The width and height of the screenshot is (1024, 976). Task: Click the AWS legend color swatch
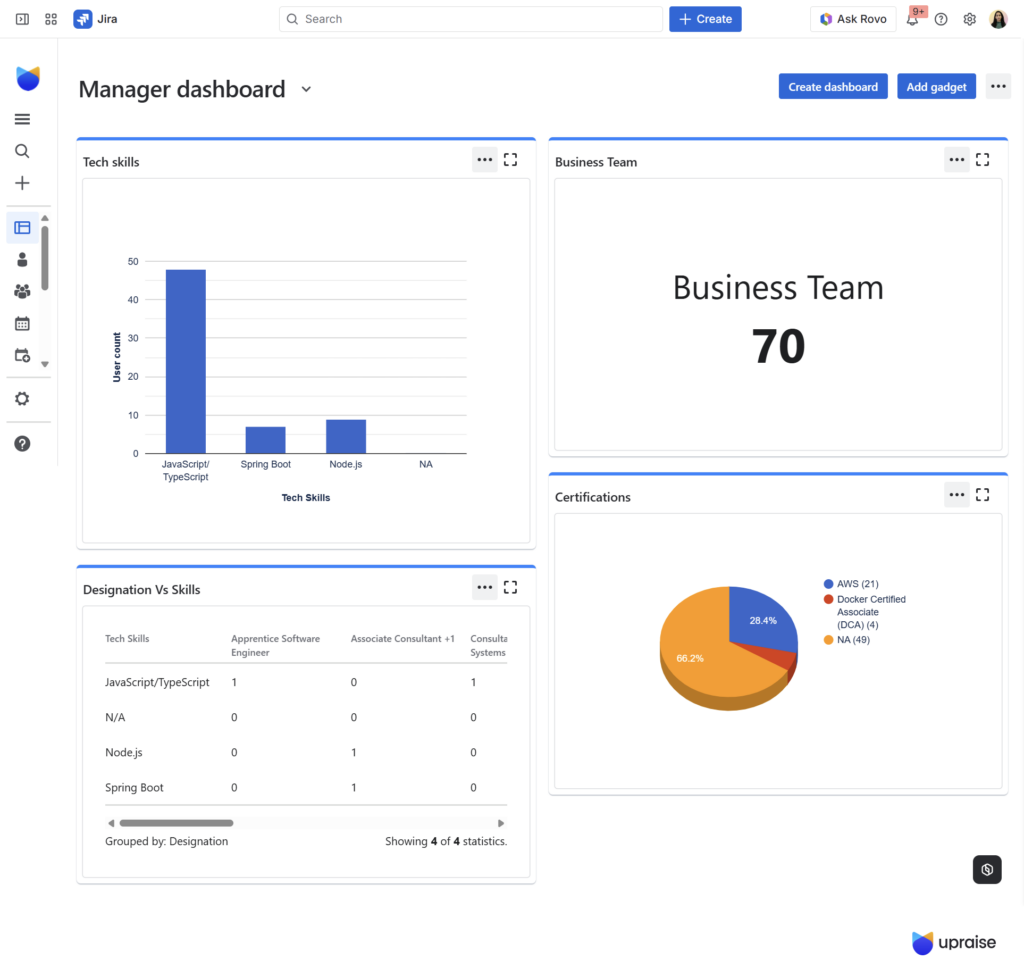pyautogui.click(x=828, y=584)
